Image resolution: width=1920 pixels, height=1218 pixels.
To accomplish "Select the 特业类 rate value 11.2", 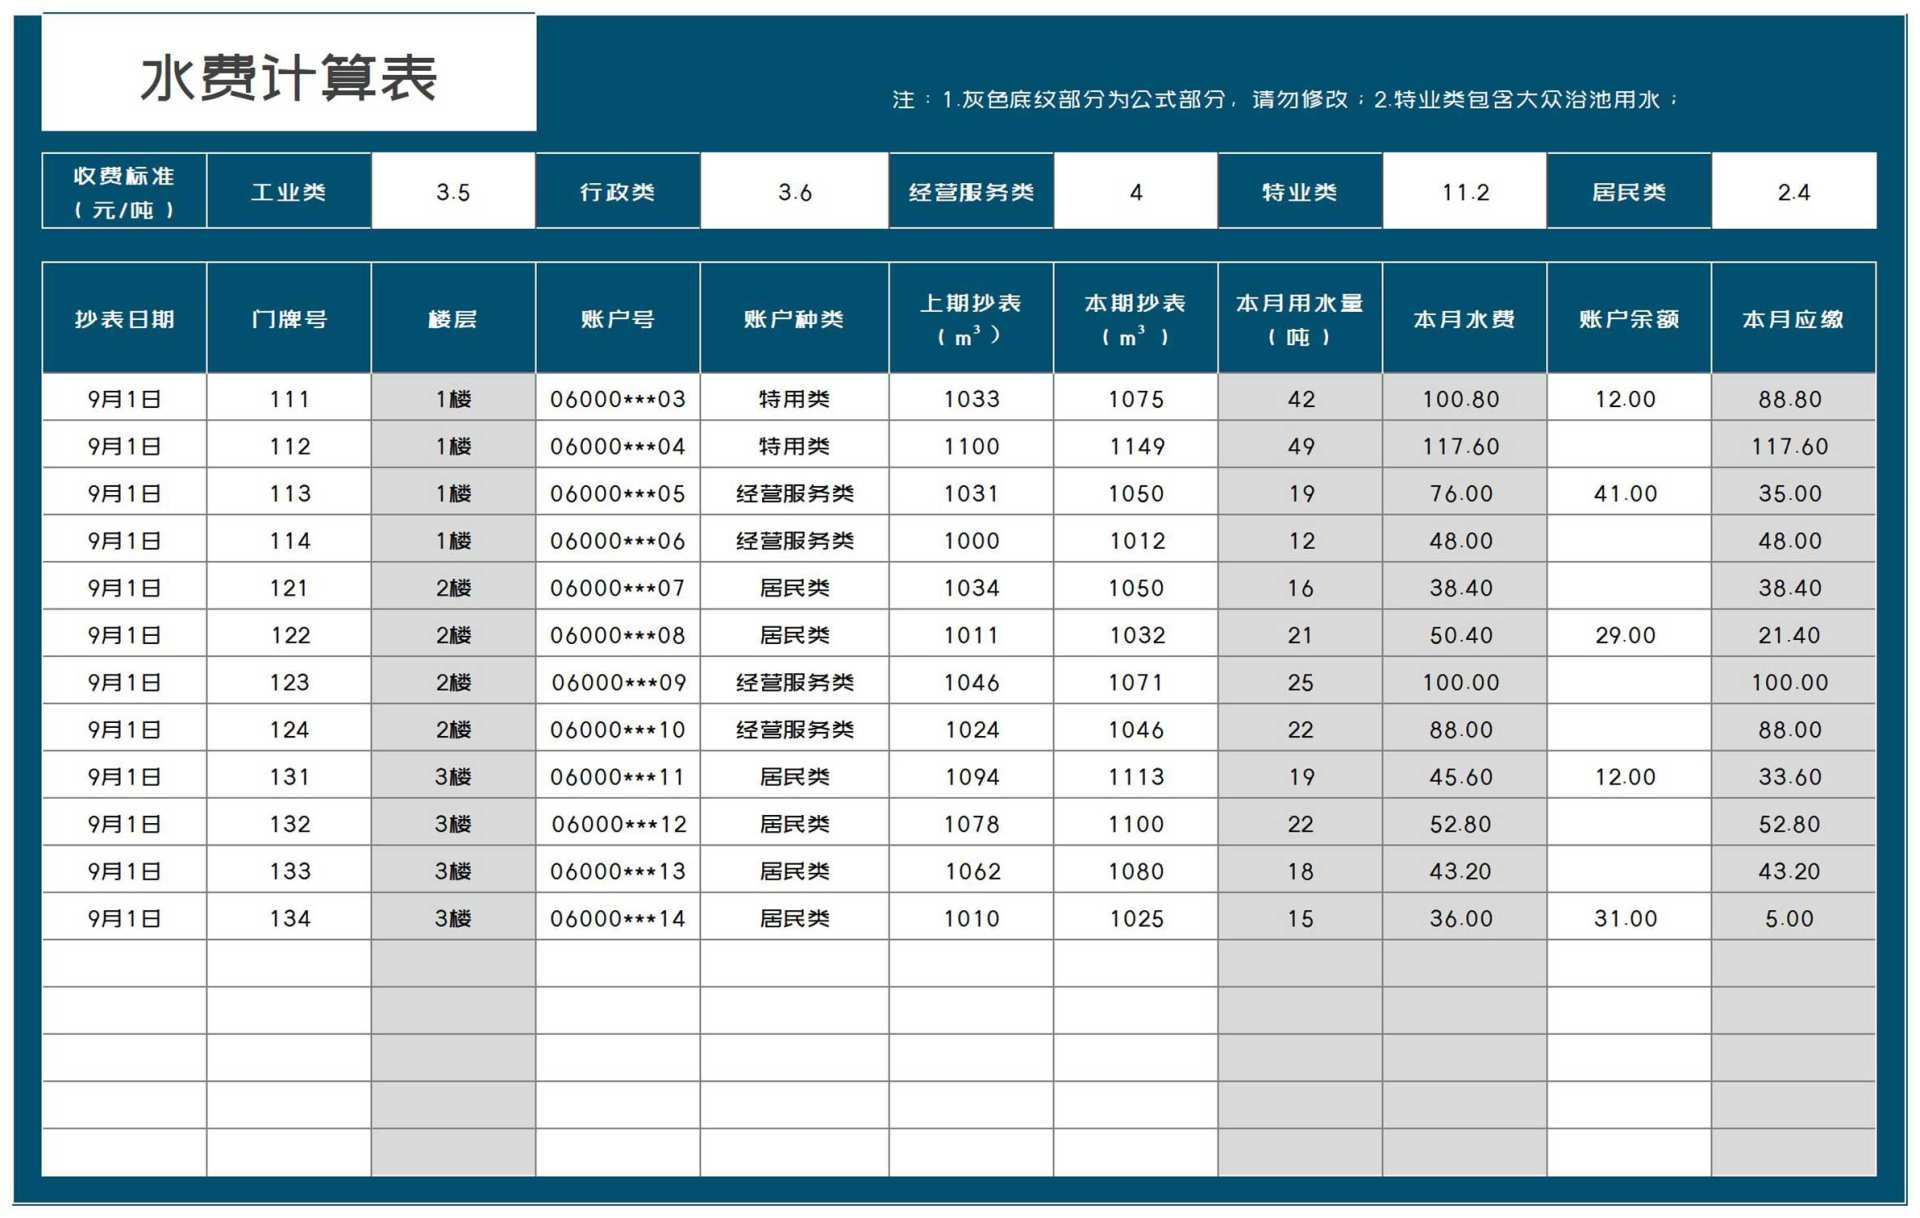I will 1464,191.
